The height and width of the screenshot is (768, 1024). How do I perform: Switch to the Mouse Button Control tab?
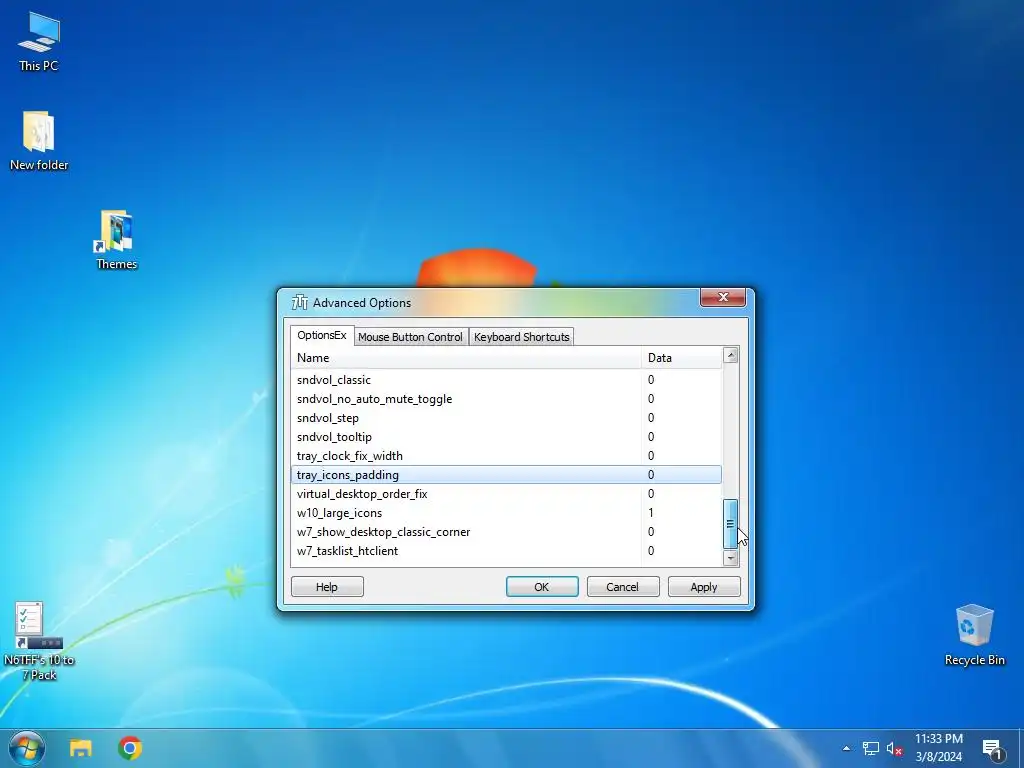(410, 337)
